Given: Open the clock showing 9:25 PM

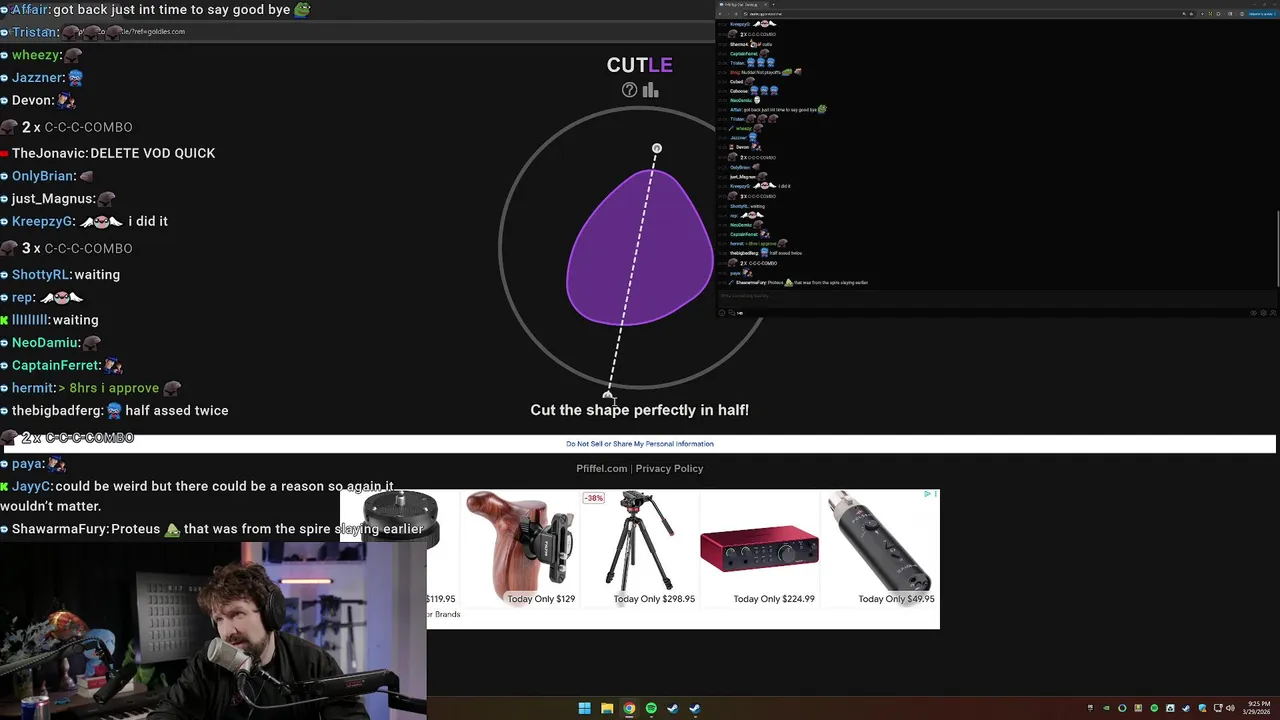Looking at the screenshot, I should pyautogui.click(x=1257, y=708).
